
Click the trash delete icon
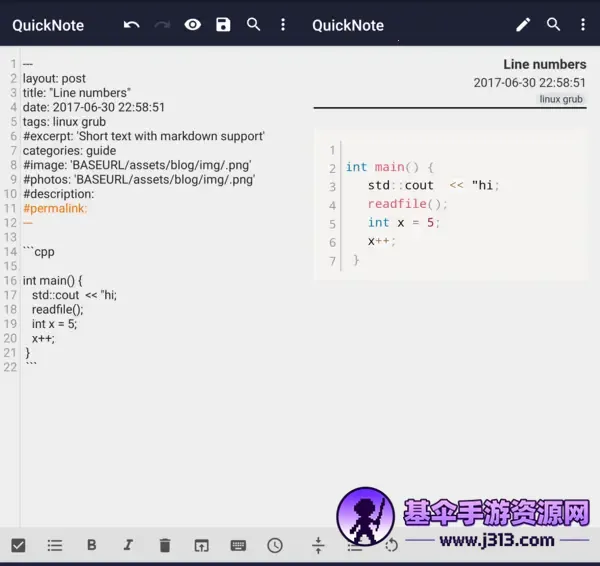coord(165,545)
